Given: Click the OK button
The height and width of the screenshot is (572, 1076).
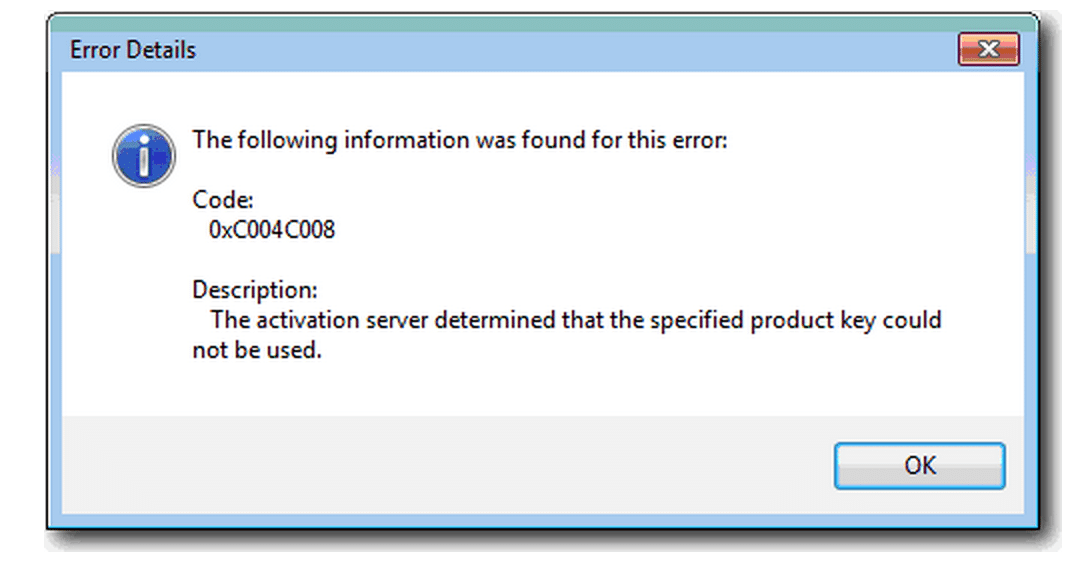Looking at the screenshot, I should pos(920,466).
